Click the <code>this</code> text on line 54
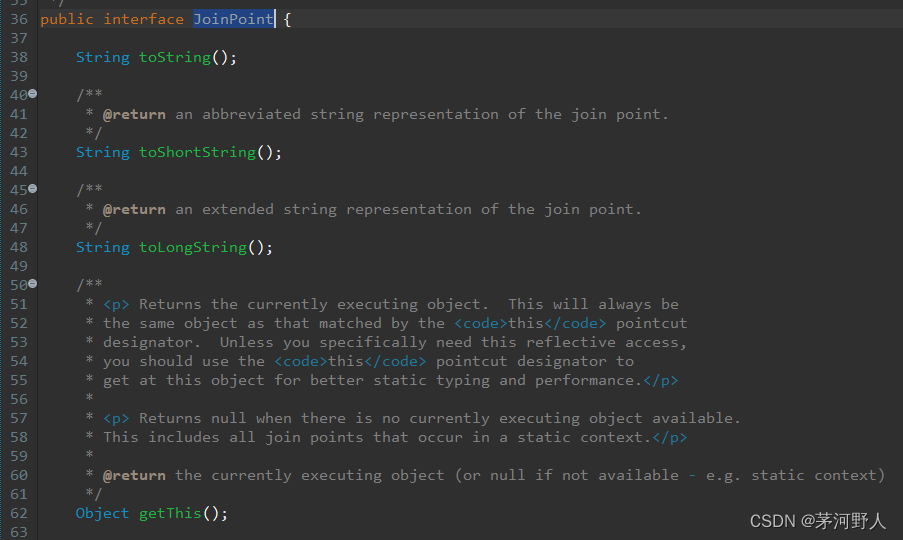Viewport: 903px width, 540px height. pos(350,361)
